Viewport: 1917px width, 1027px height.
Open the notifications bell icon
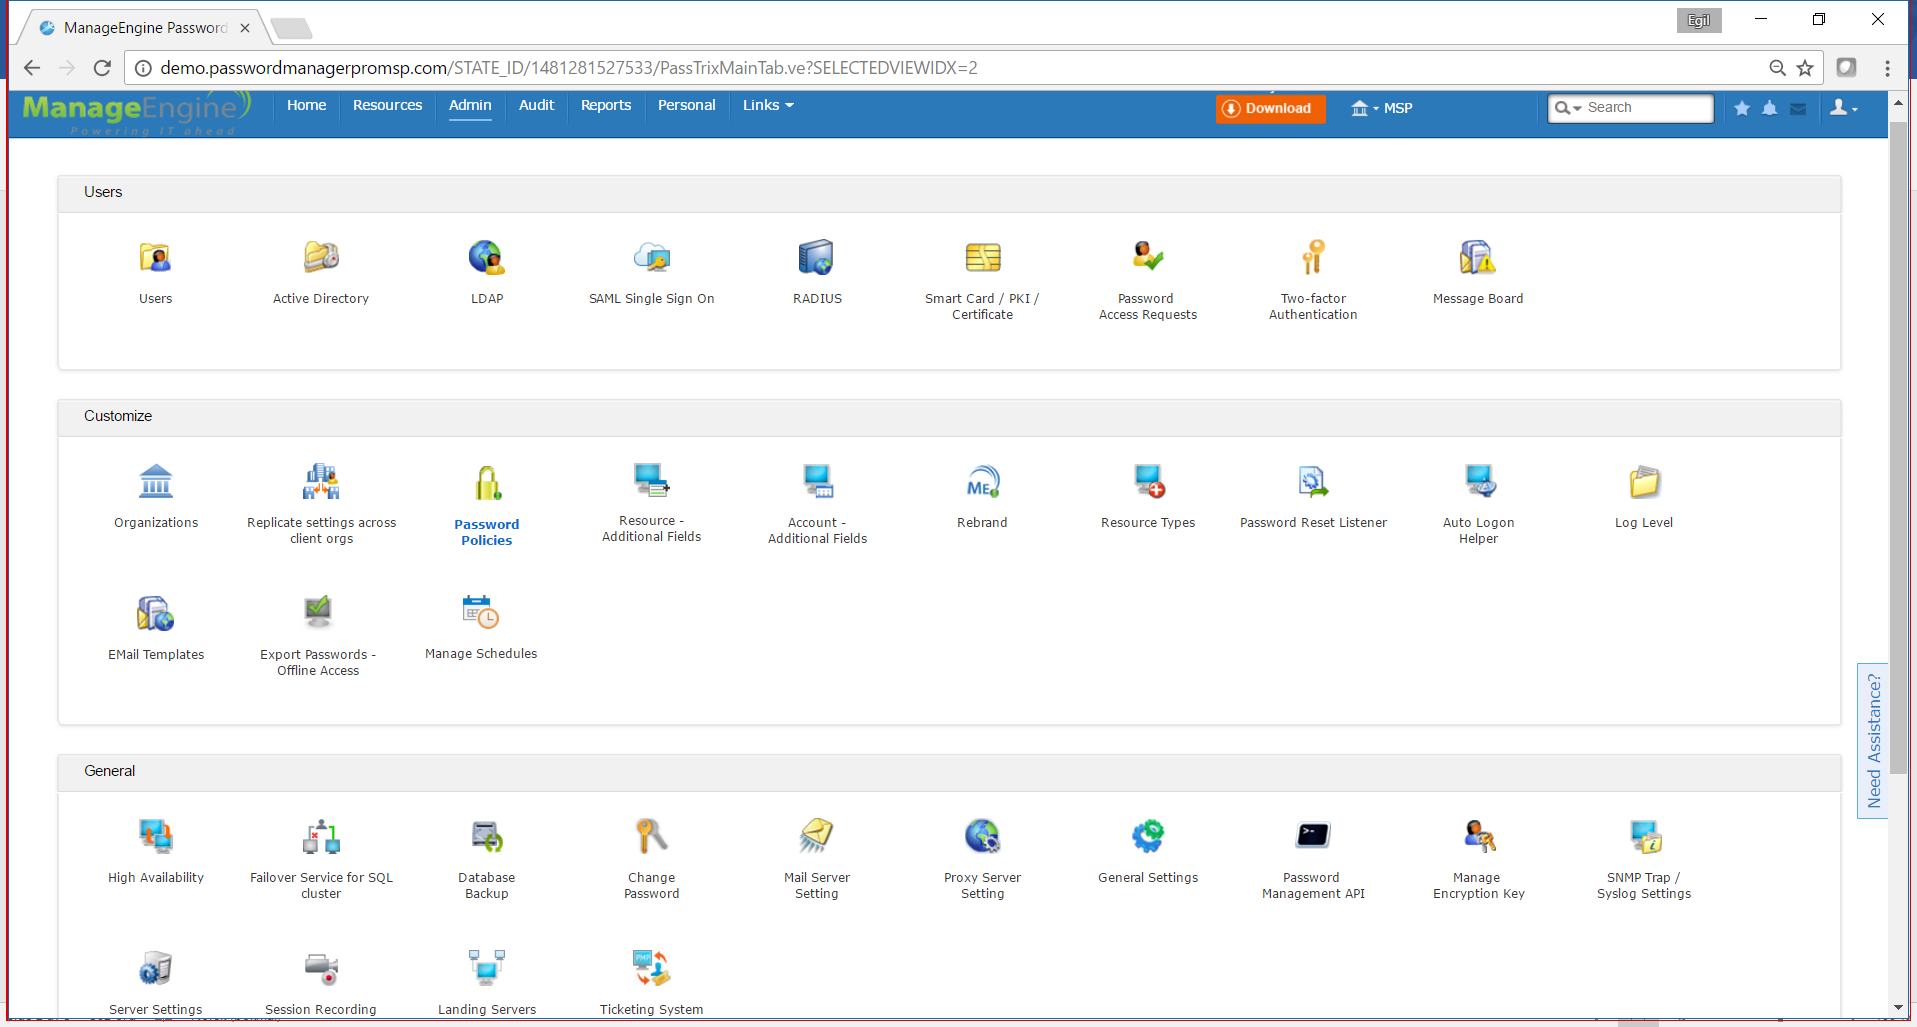[1770, 108]
